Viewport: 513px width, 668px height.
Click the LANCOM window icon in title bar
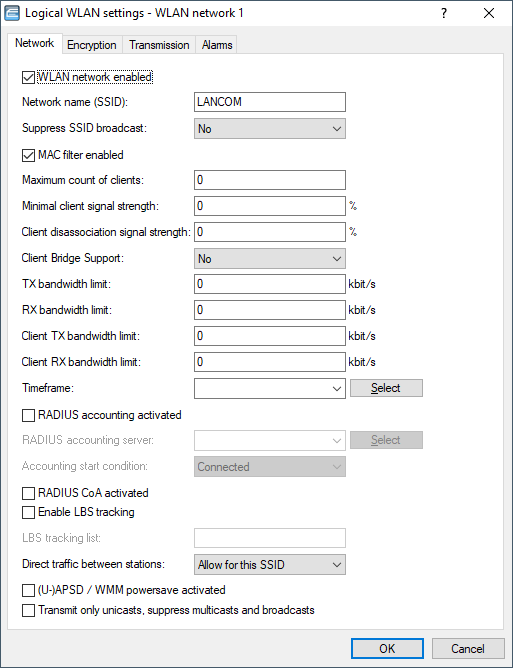coord(12,13)
